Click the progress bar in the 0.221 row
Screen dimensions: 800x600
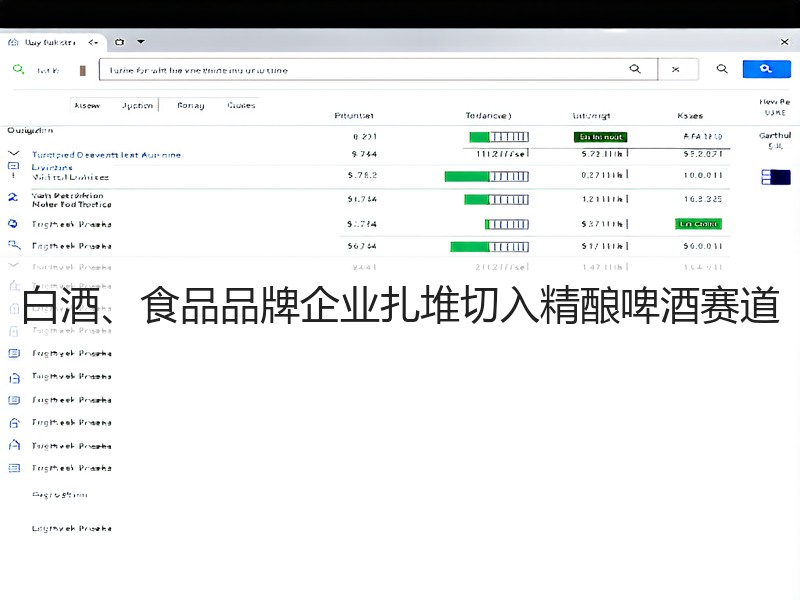click(499, 137)
